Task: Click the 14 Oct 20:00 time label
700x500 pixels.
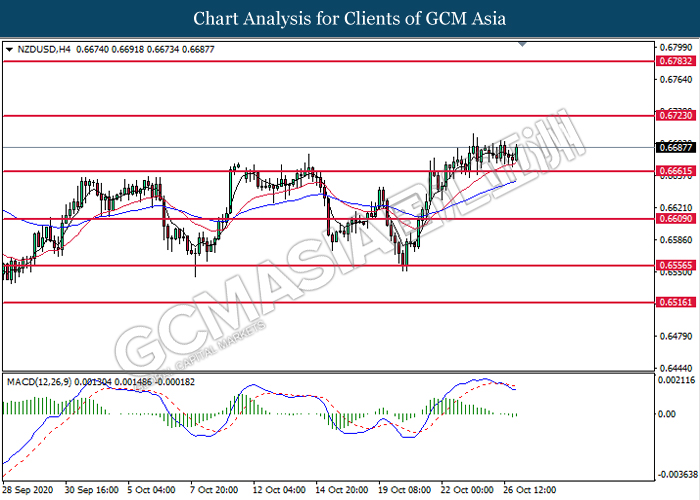Action: click(x=342, y=490)
